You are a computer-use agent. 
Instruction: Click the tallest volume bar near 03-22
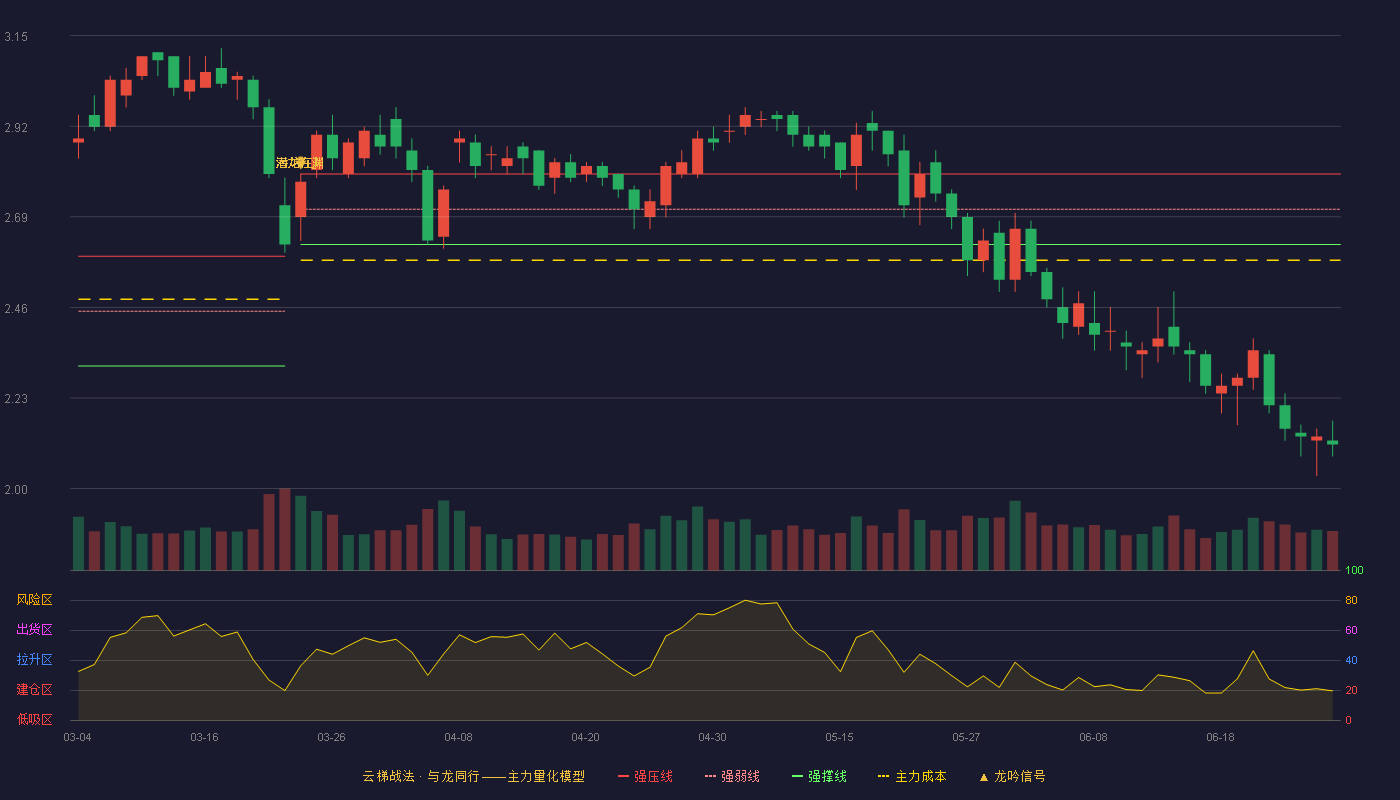tap(285, 529)
